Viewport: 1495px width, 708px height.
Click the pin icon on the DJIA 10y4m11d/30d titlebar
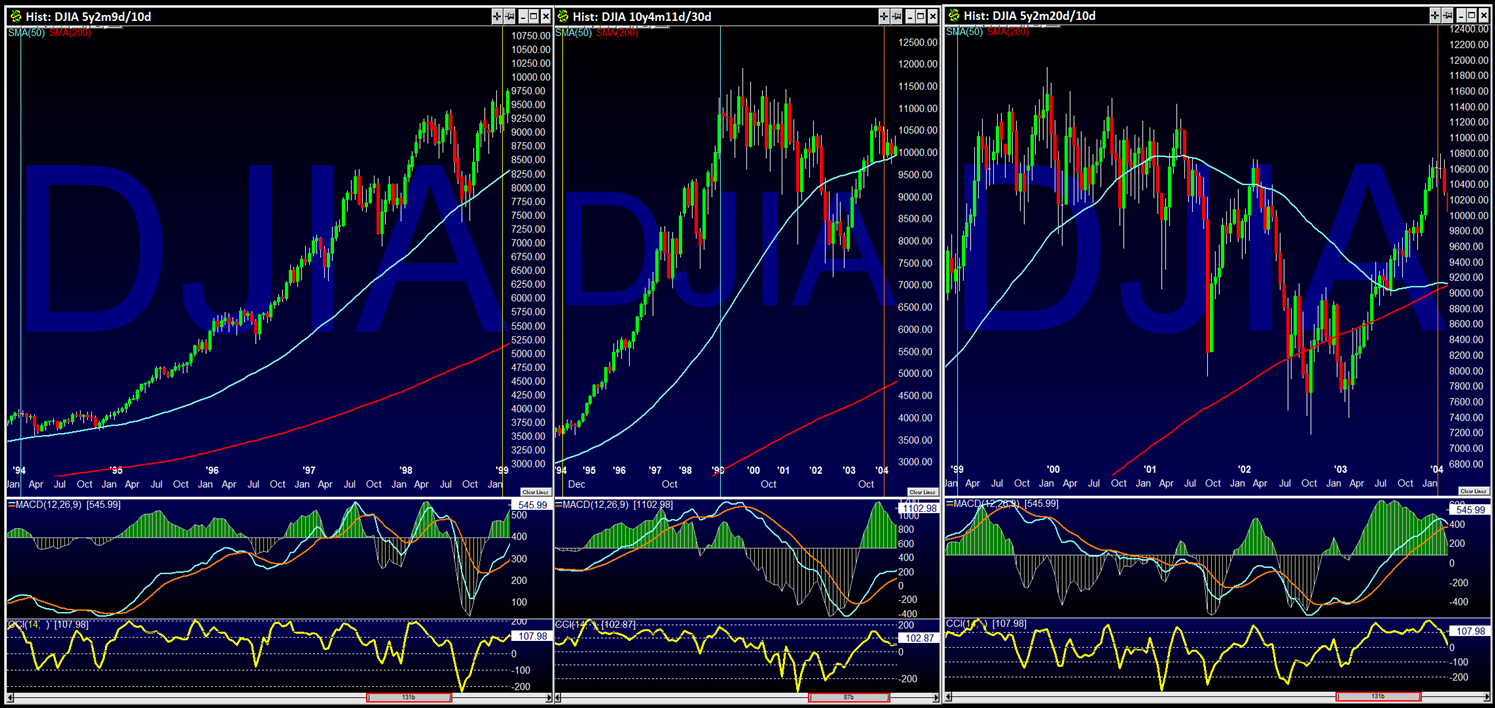(x=896, y=15)
